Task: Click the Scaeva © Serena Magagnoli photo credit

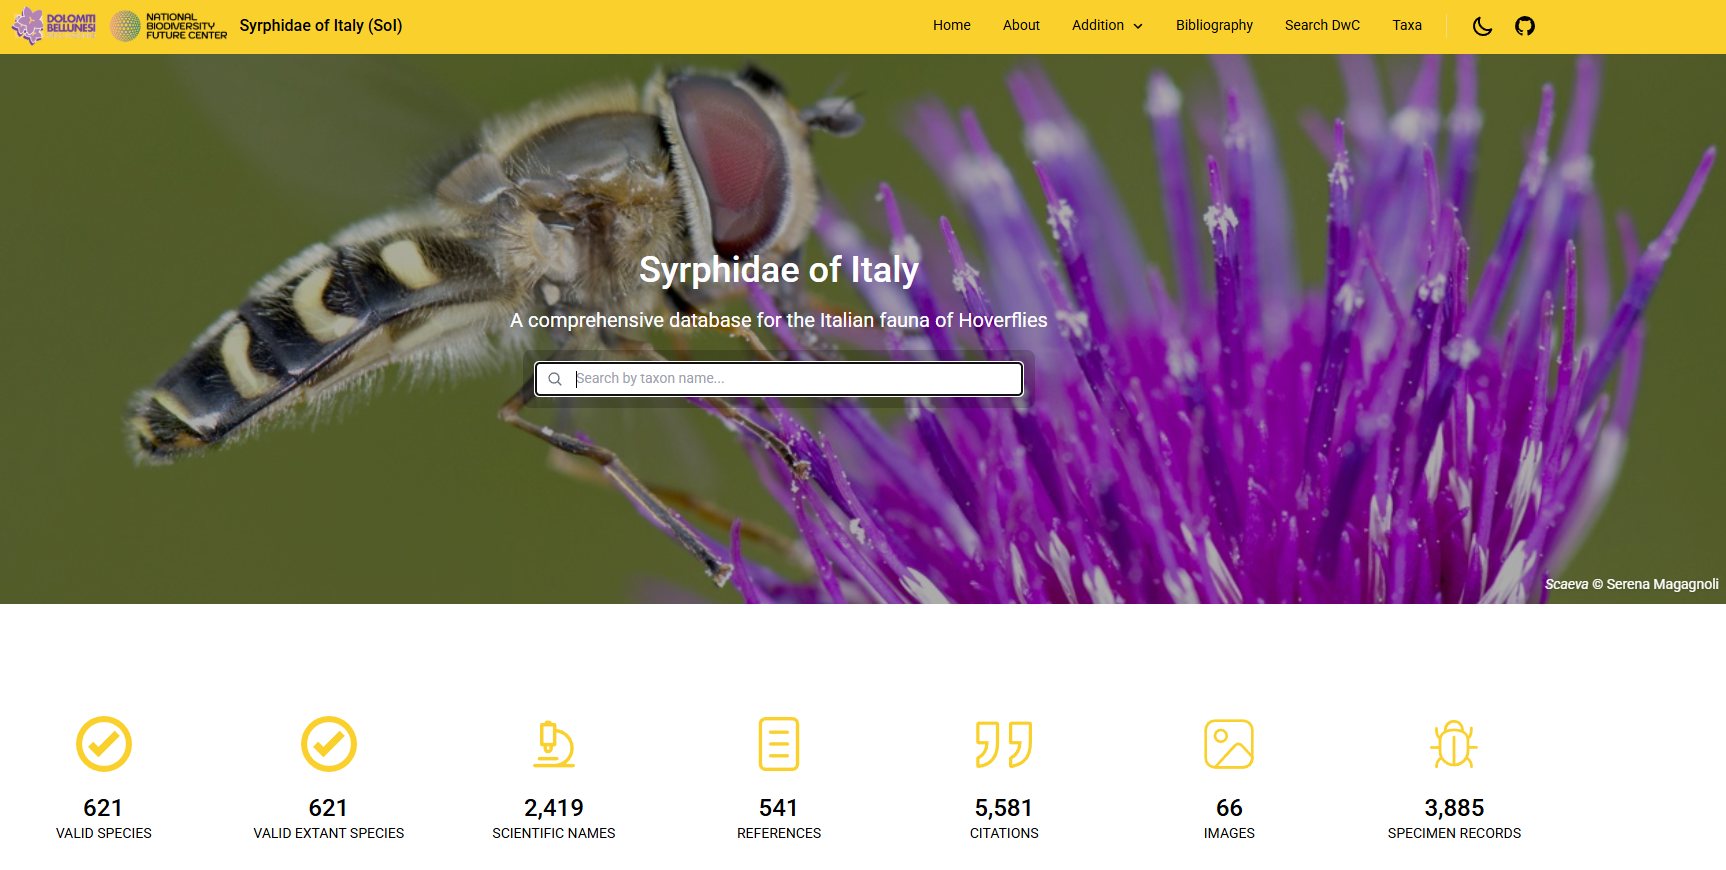Action: 1632,584
